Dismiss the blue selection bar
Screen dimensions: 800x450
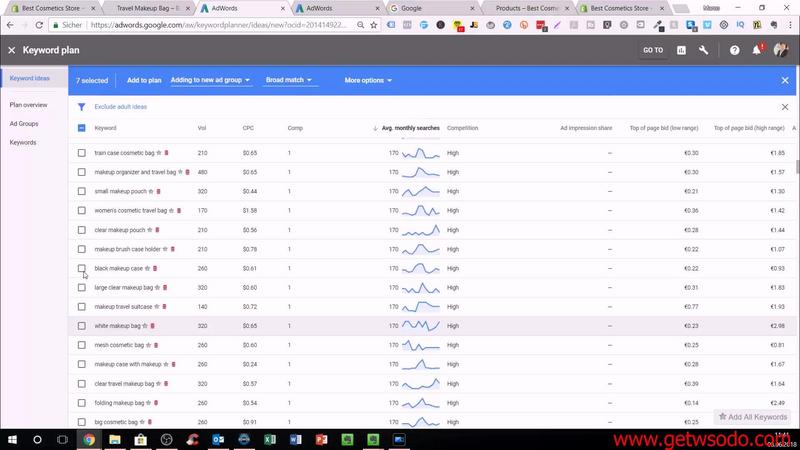click(x=785, y=81)
